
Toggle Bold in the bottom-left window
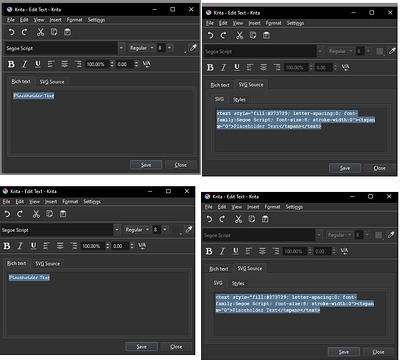point(7,246)
